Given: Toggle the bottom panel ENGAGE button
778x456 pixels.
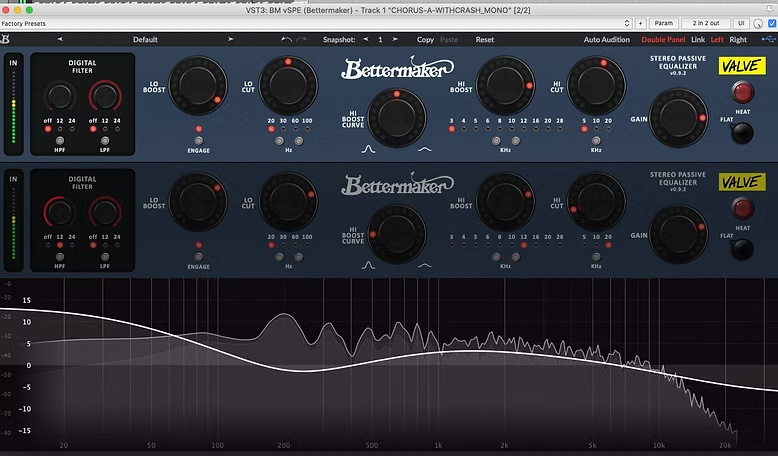Looking at the screenshot, I should 198,257.
